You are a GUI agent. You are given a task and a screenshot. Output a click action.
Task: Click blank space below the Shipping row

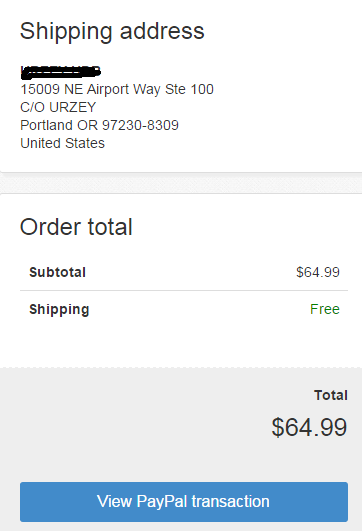click(184, 344)
